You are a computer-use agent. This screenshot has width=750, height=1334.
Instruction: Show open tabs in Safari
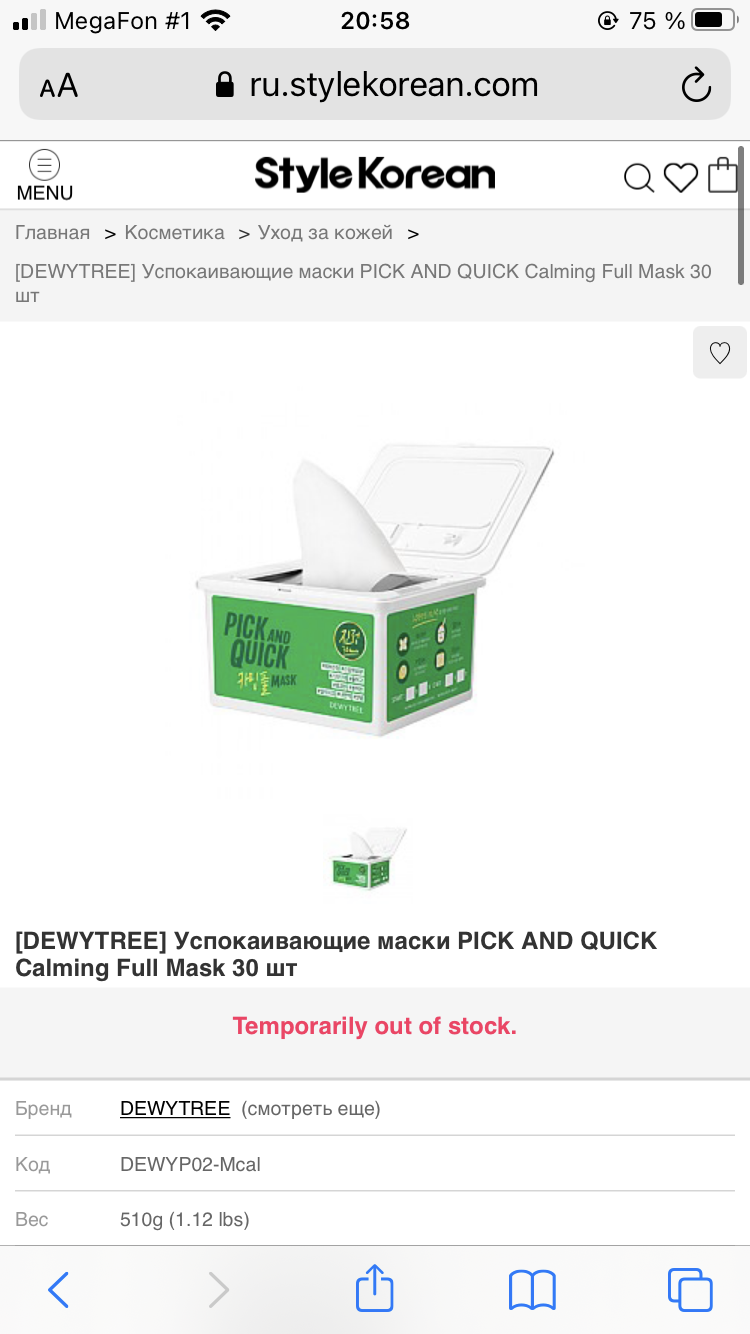(x=690, y=1290)
